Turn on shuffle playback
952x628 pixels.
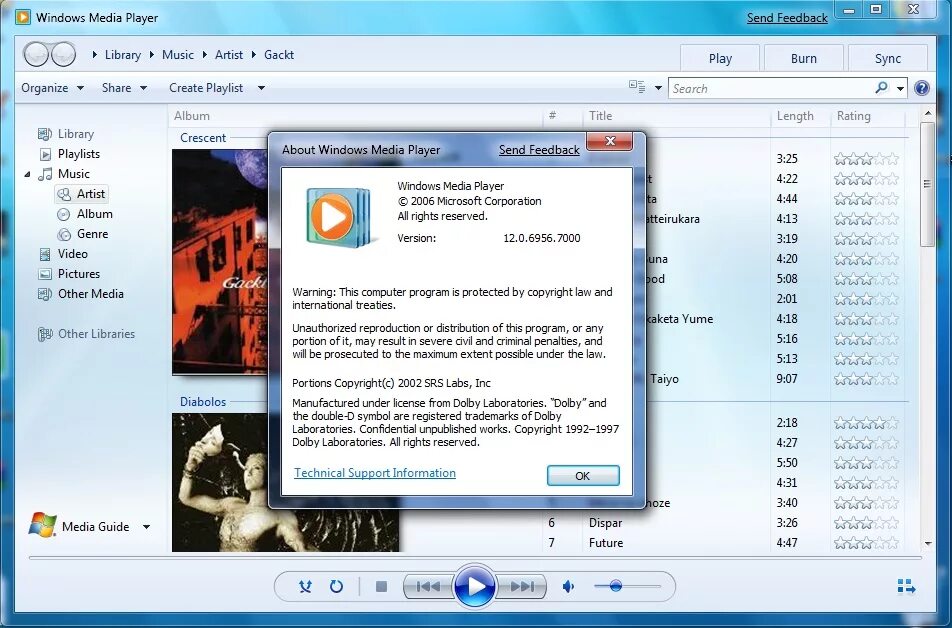pyautogui.click(x=305, y=586)
